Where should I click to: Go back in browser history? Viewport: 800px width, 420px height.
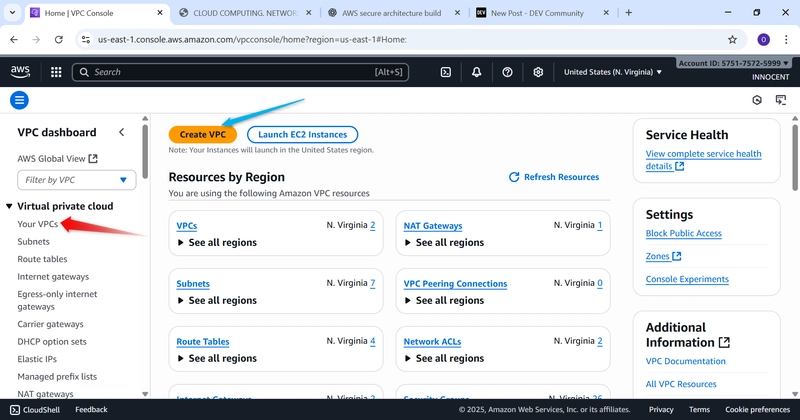tap(14, 39)
